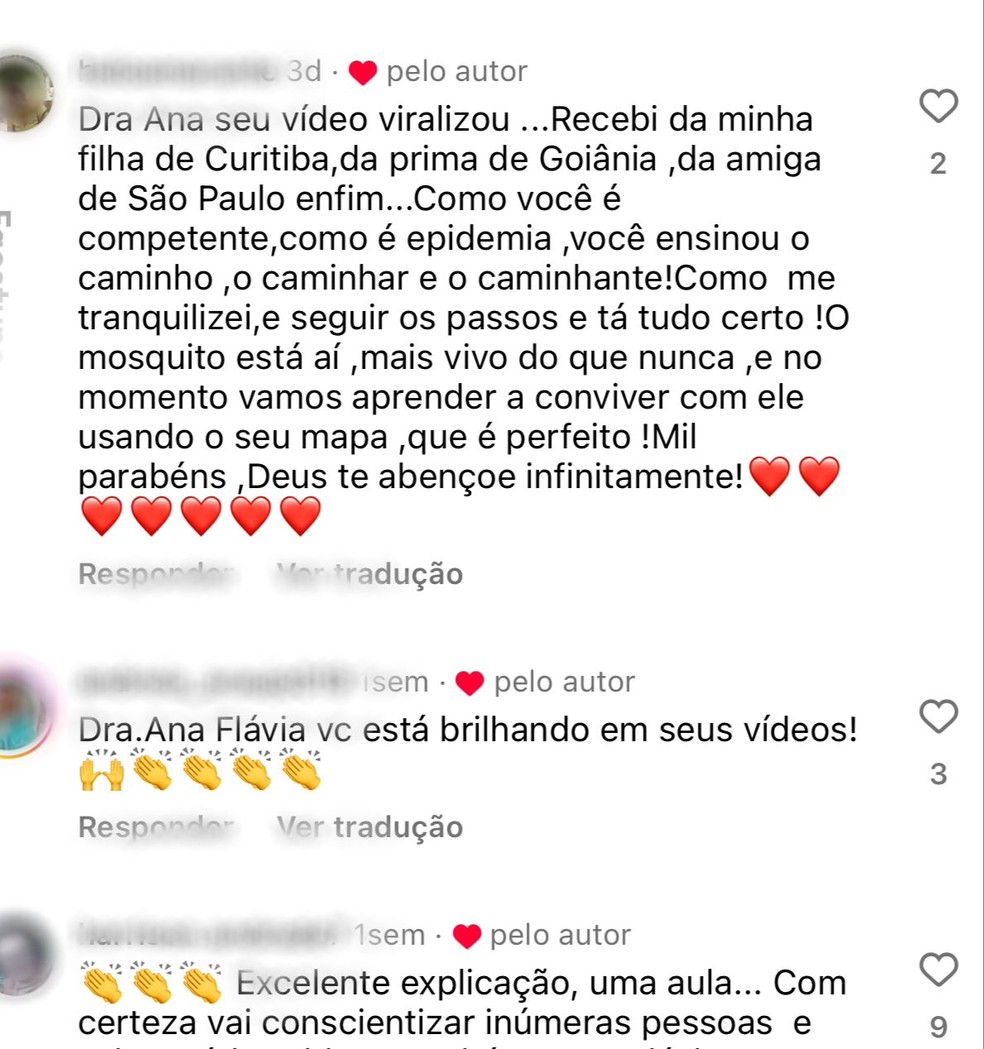Screen dimensions: 984x1049
Task: Show translation of the long first comment
Action: click(x=370, y=574)
